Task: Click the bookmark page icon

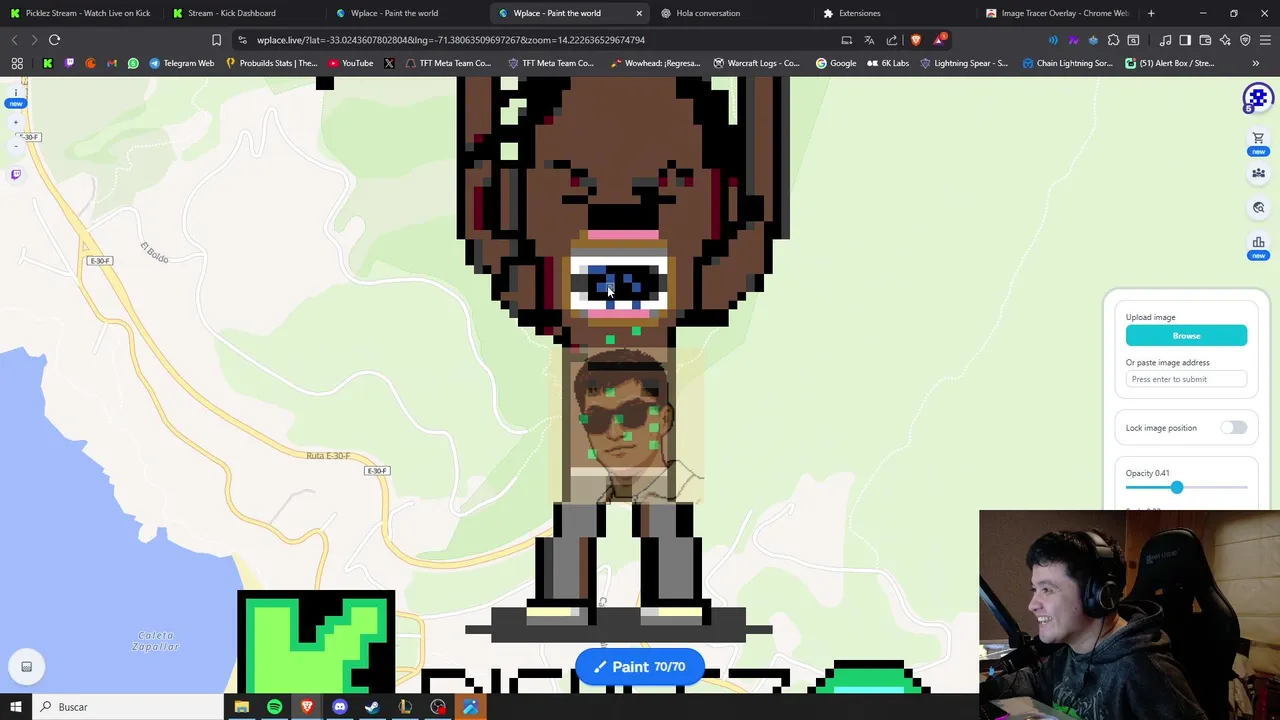Action: 216,40
